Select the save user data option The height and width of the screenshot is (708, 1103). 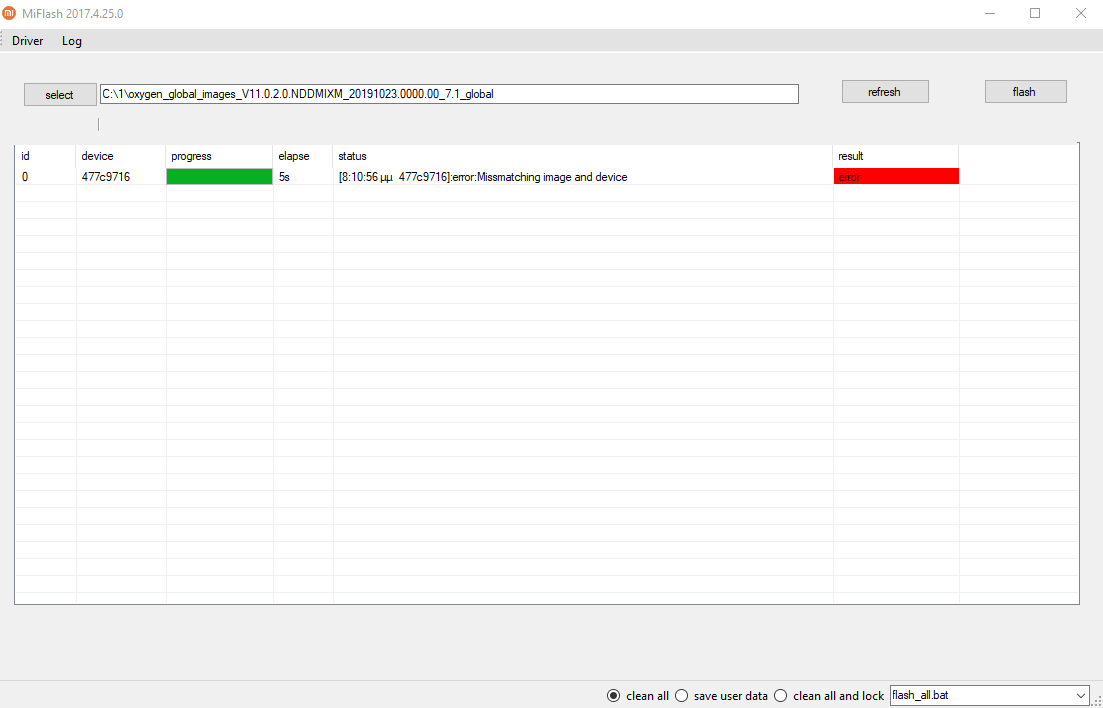pos(721,695)
